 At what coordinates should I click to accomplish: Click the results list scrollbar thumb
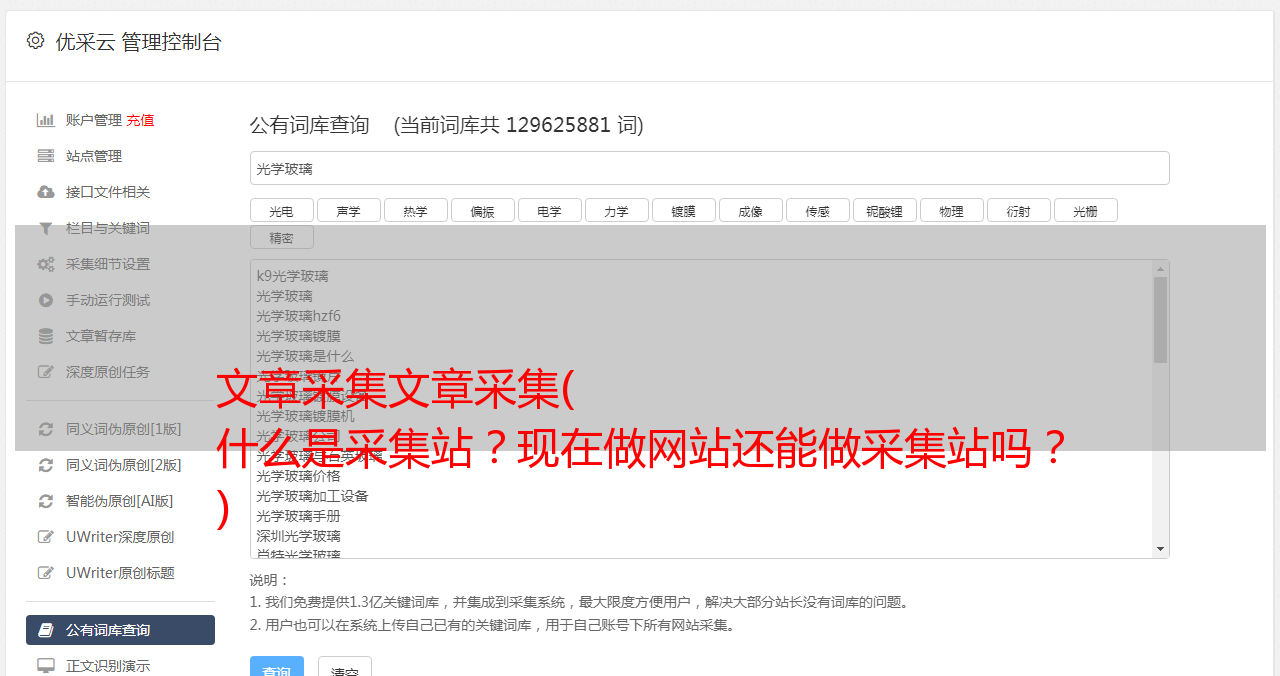point(1160,320)
